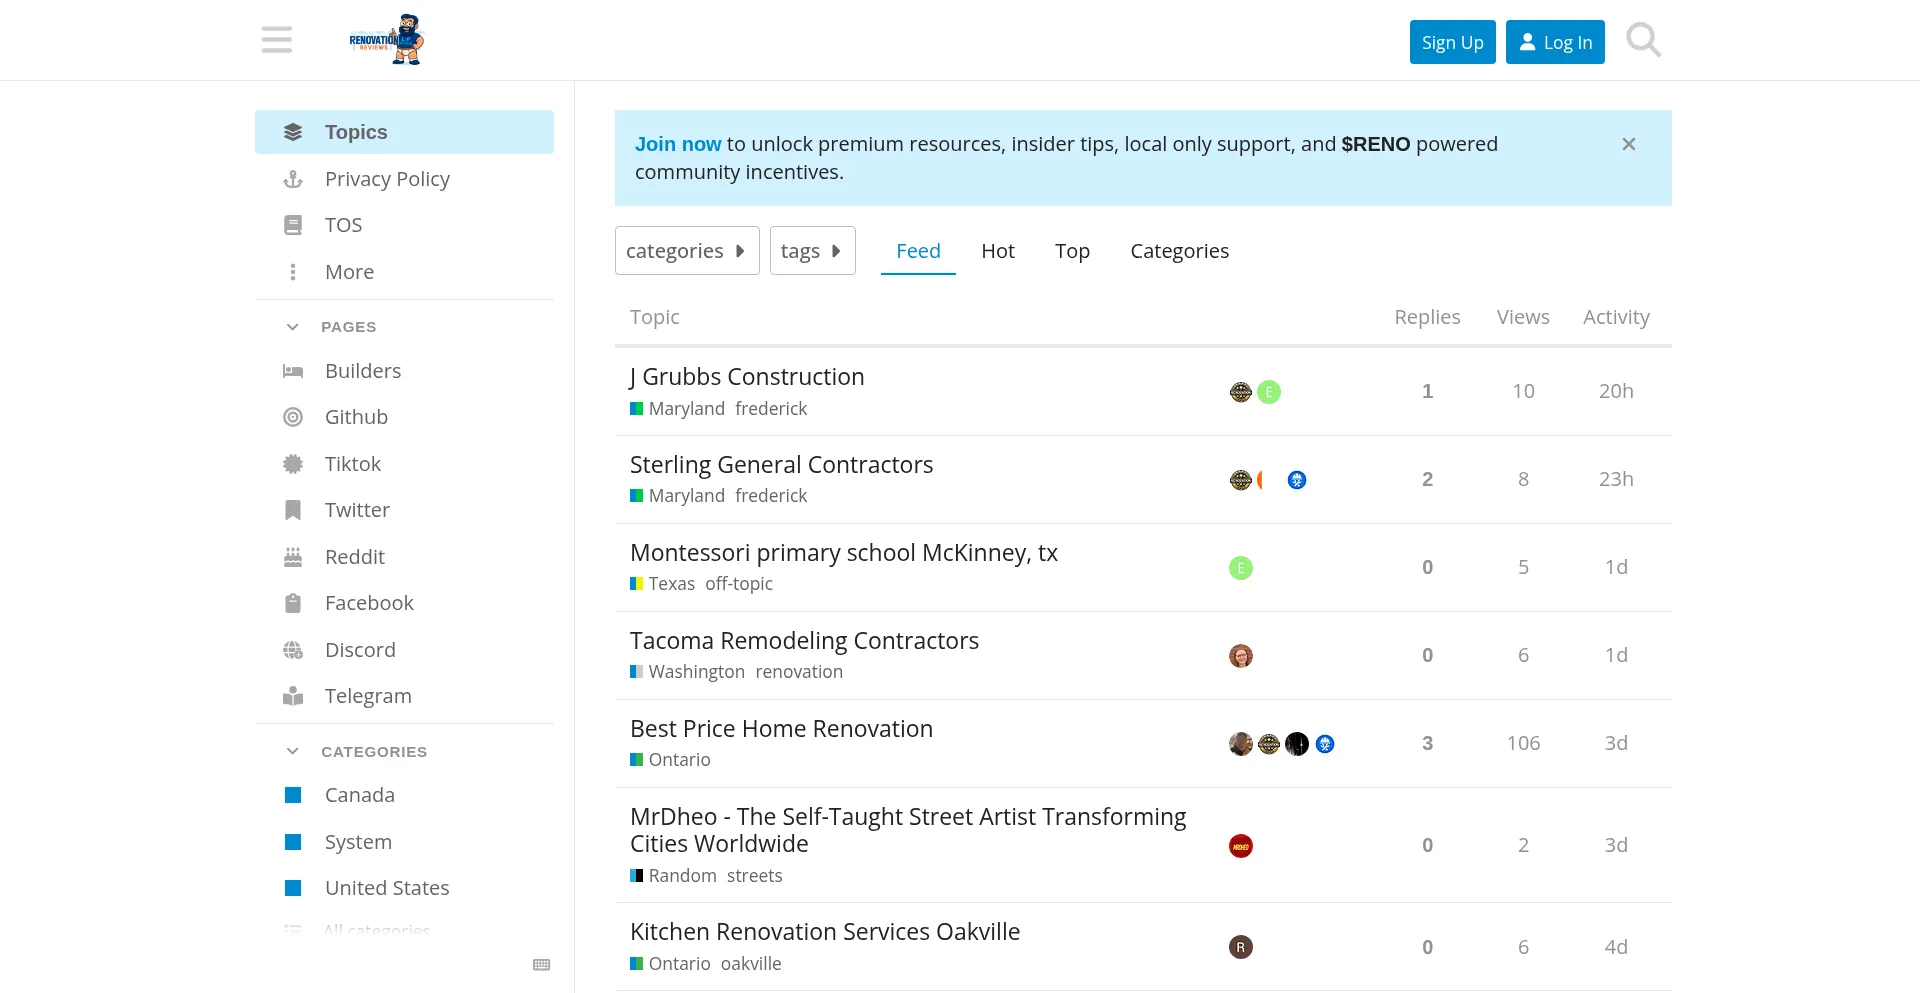Click the Discord icon in sidebar

coord(293,650)
